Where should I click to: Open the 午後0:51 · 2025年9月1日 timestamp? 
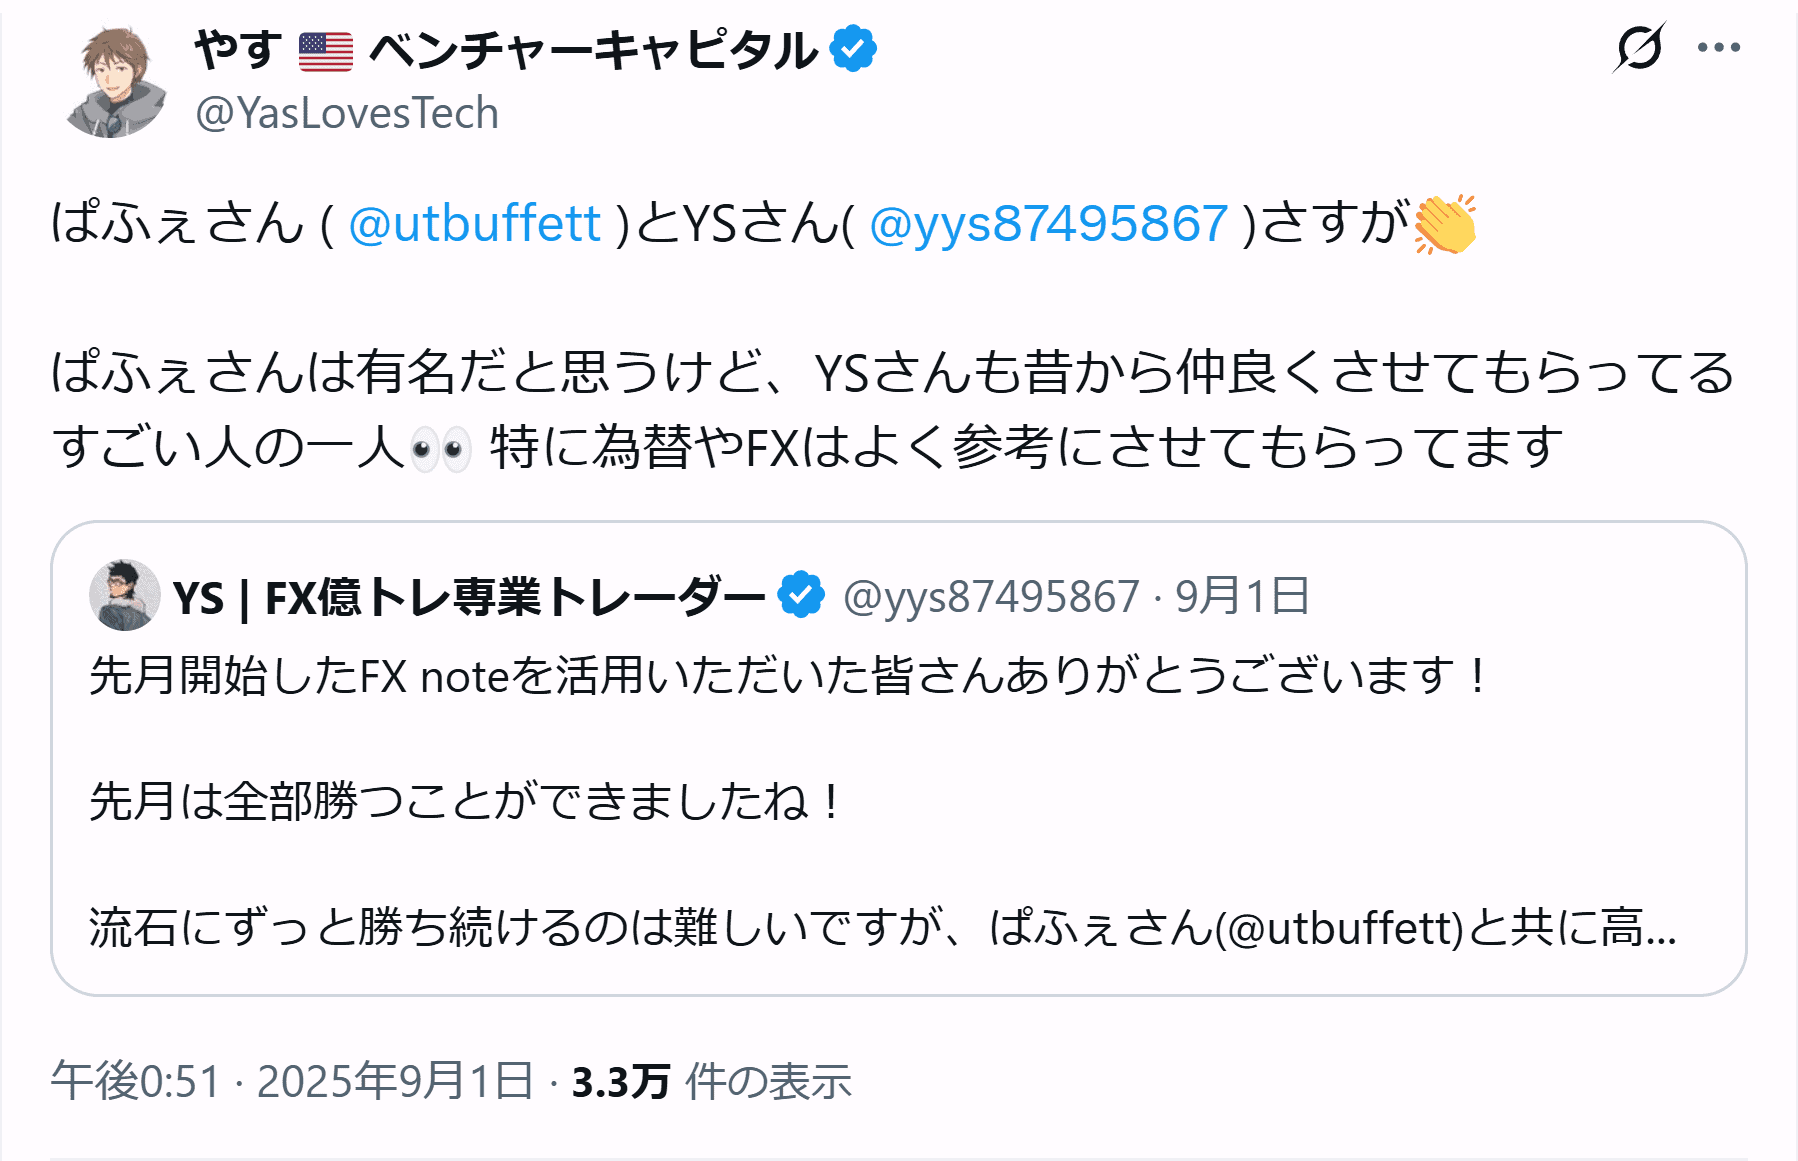292,1081
